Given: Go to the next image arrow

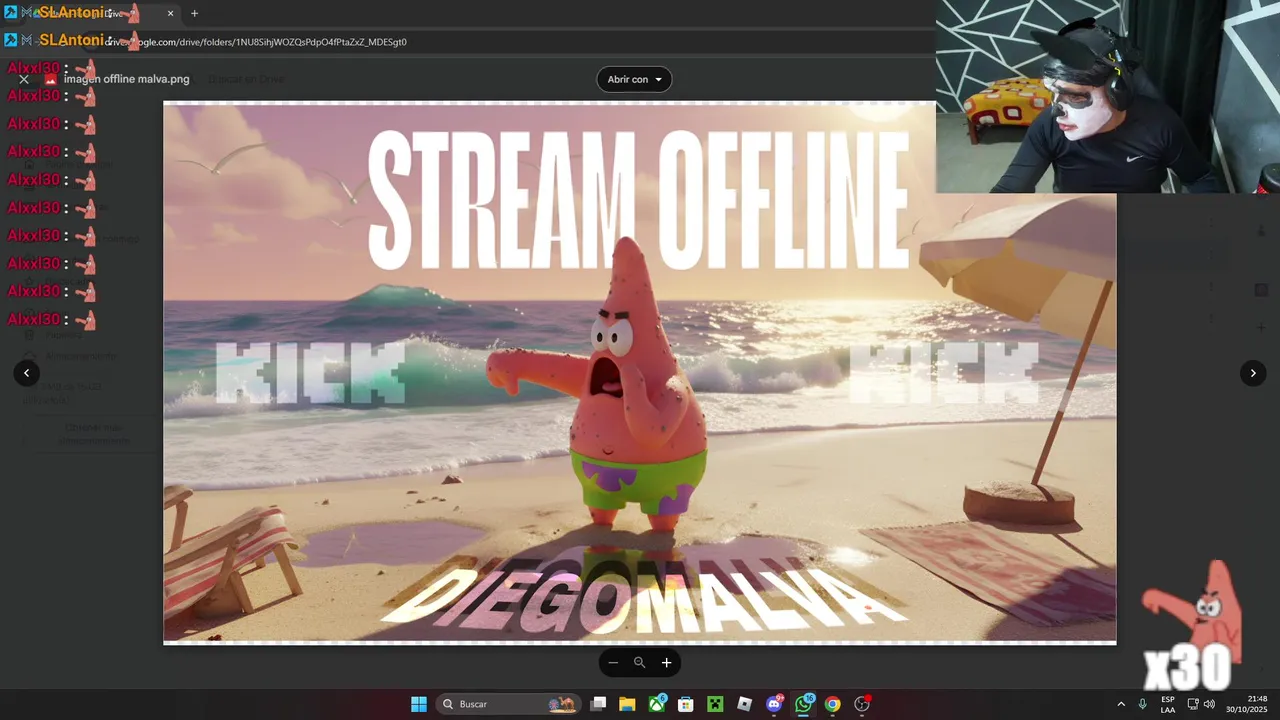Looking at the screenshot, I should pyautogui.click(x=1253, y=373).
